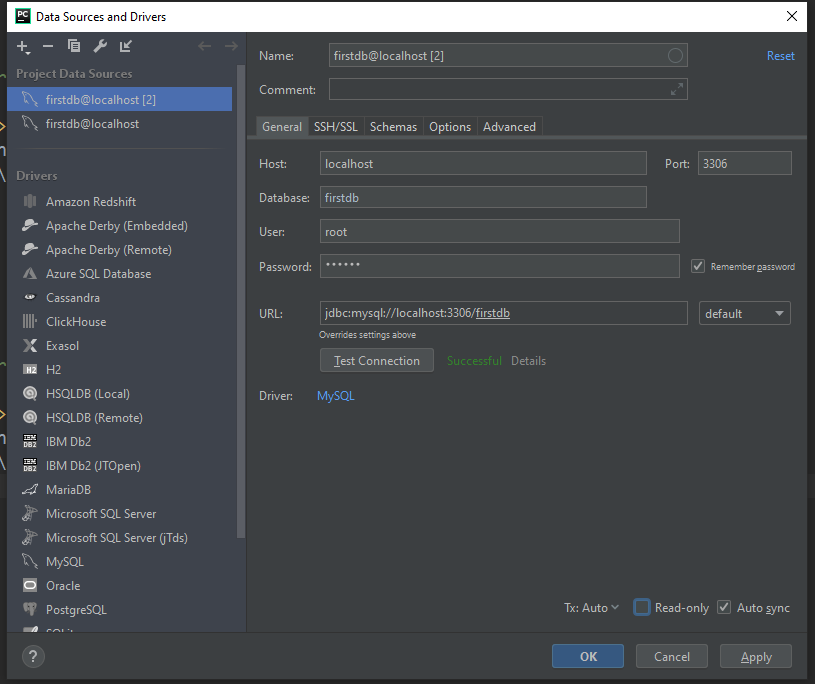The width and height of the screenshot is (815, 684).
Task: Switch to the General tab
Action: click(x=282, y=126)
